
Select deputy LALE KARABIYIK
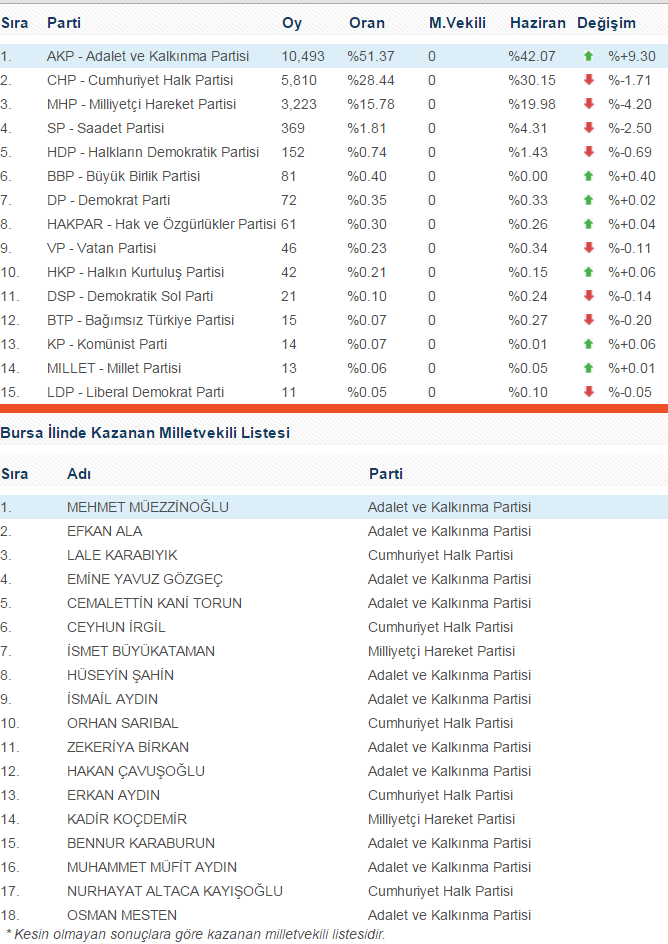[122, 555]
